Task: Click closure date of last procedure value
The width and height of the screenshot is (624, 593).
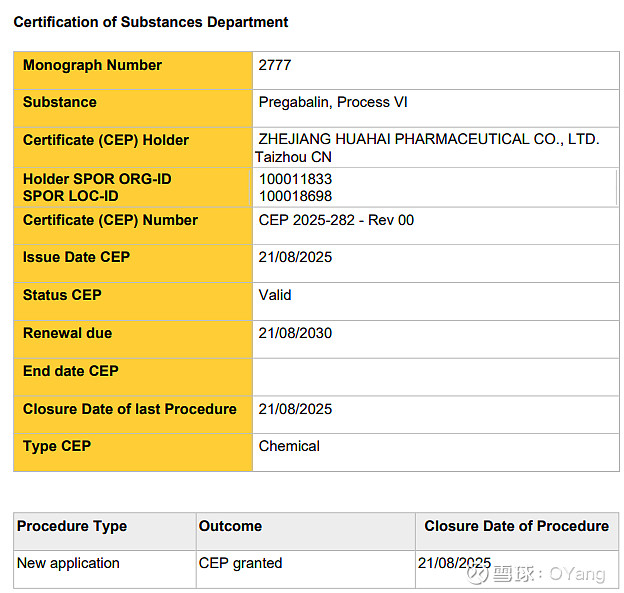Action: coord(295,409)
